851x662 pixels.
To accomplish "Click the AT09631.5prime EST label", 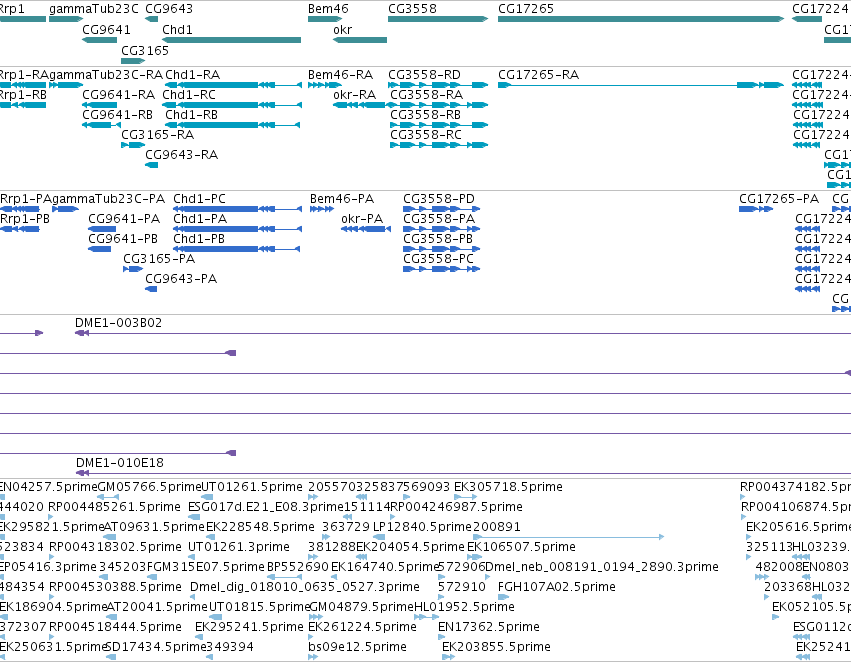I will [155, 527].
